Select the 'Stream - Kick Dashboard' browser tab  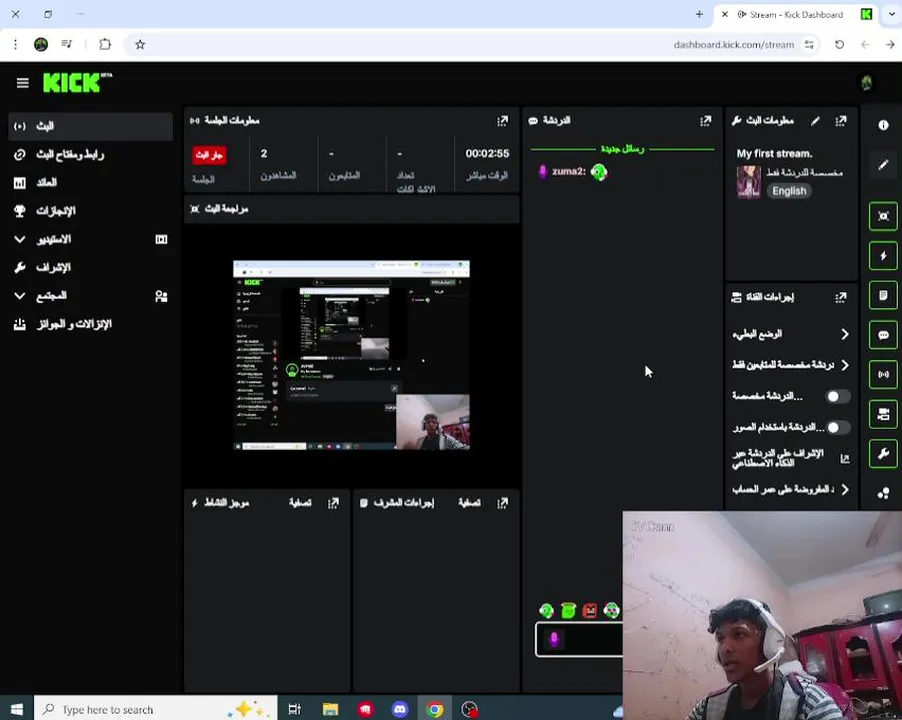(x=797, y=14)
